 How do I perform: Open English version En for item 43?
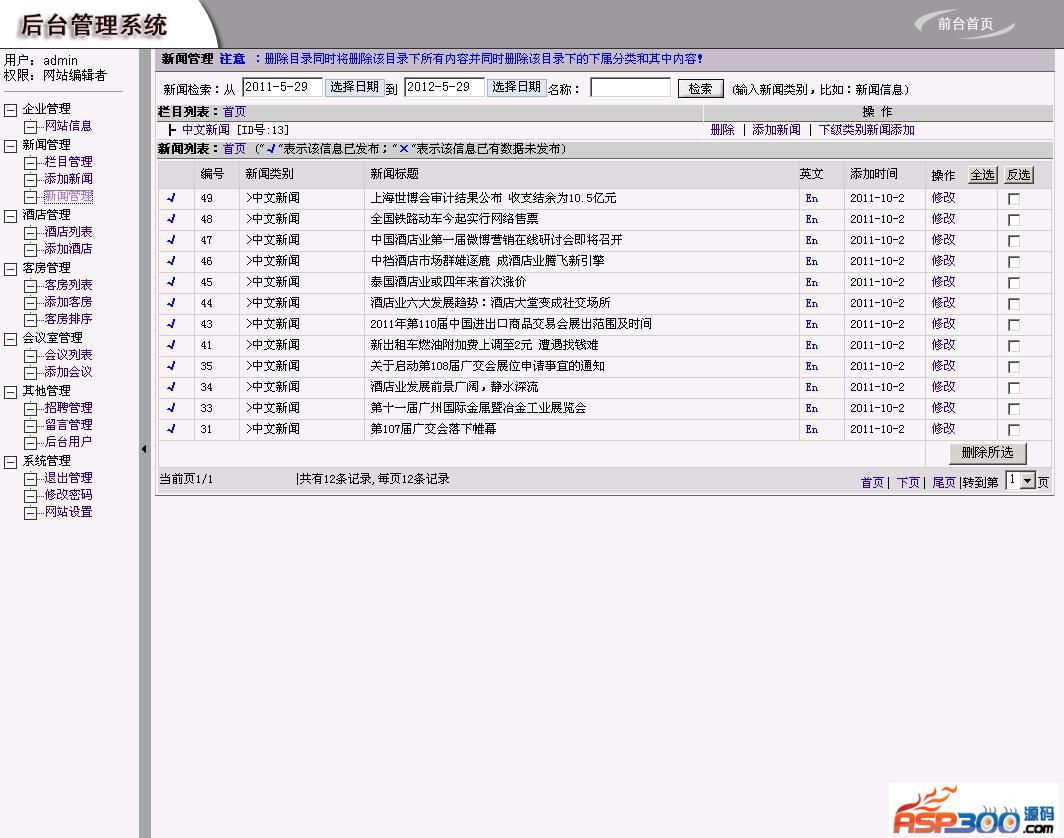point(812,324)
